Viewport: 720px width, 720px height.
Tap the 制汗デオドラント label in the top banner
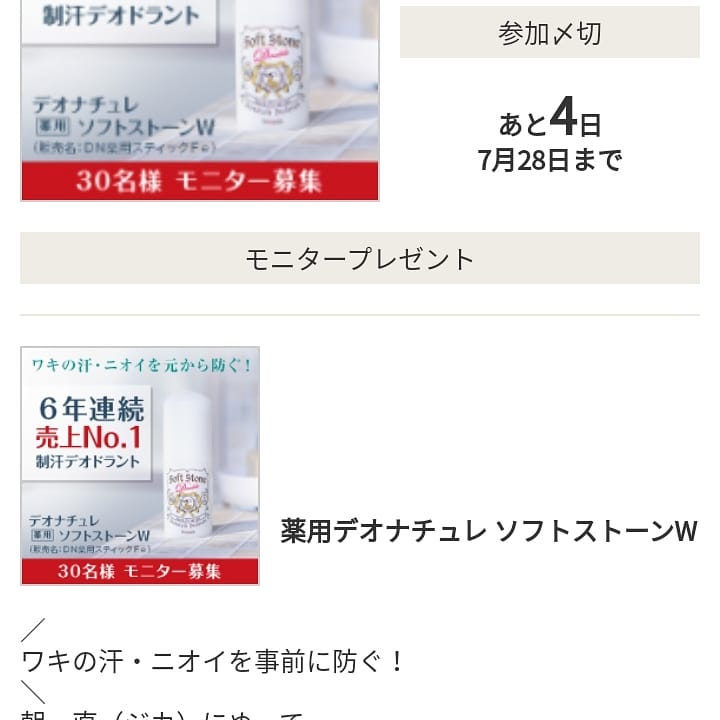tap(121, 16)
